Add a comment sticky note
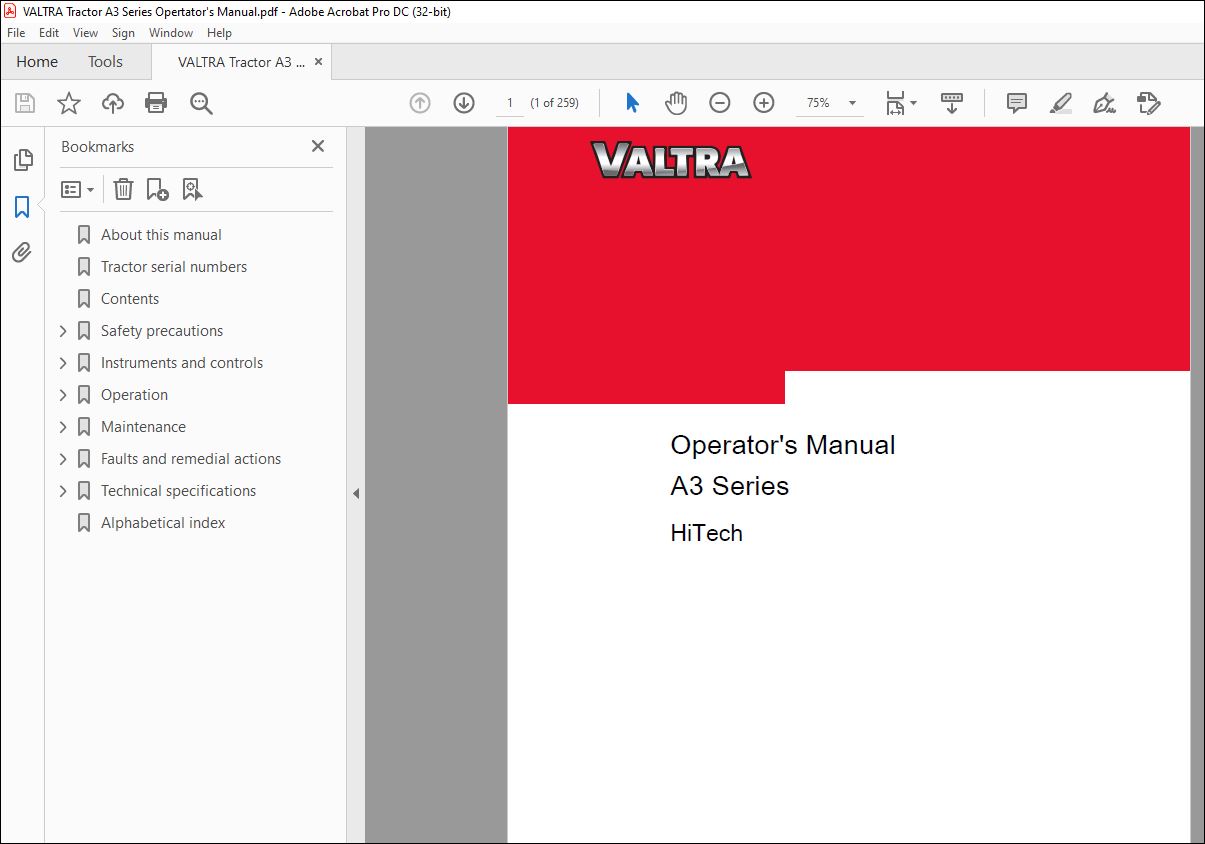 [1017, 103]
